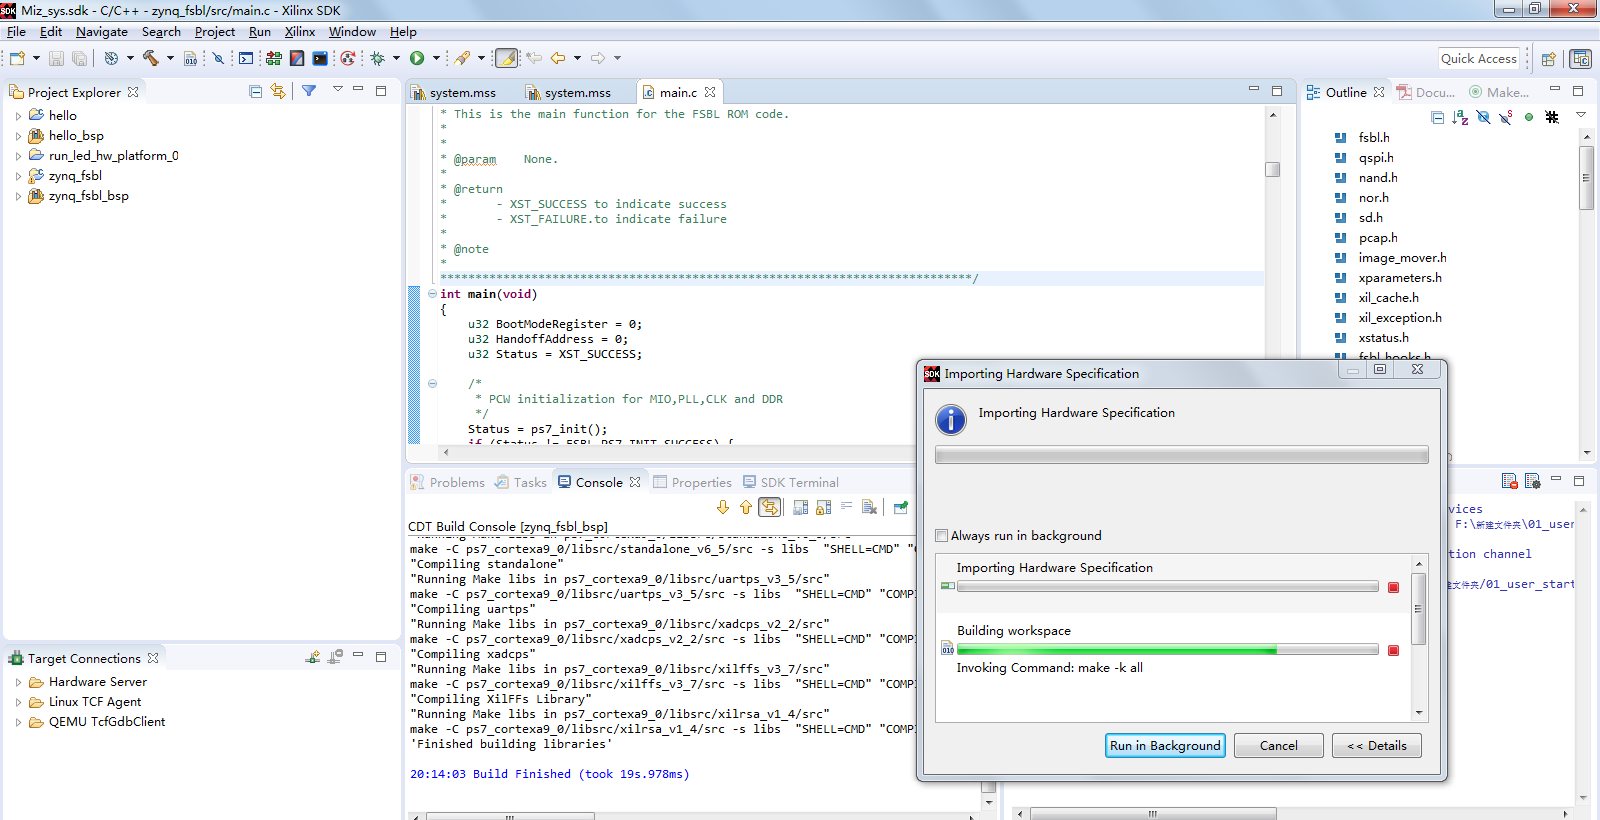The width and height of the screenshot is (1600, 820).
Task: Open the Project menu
Action: pyautogui.click(x=214, y=32)
